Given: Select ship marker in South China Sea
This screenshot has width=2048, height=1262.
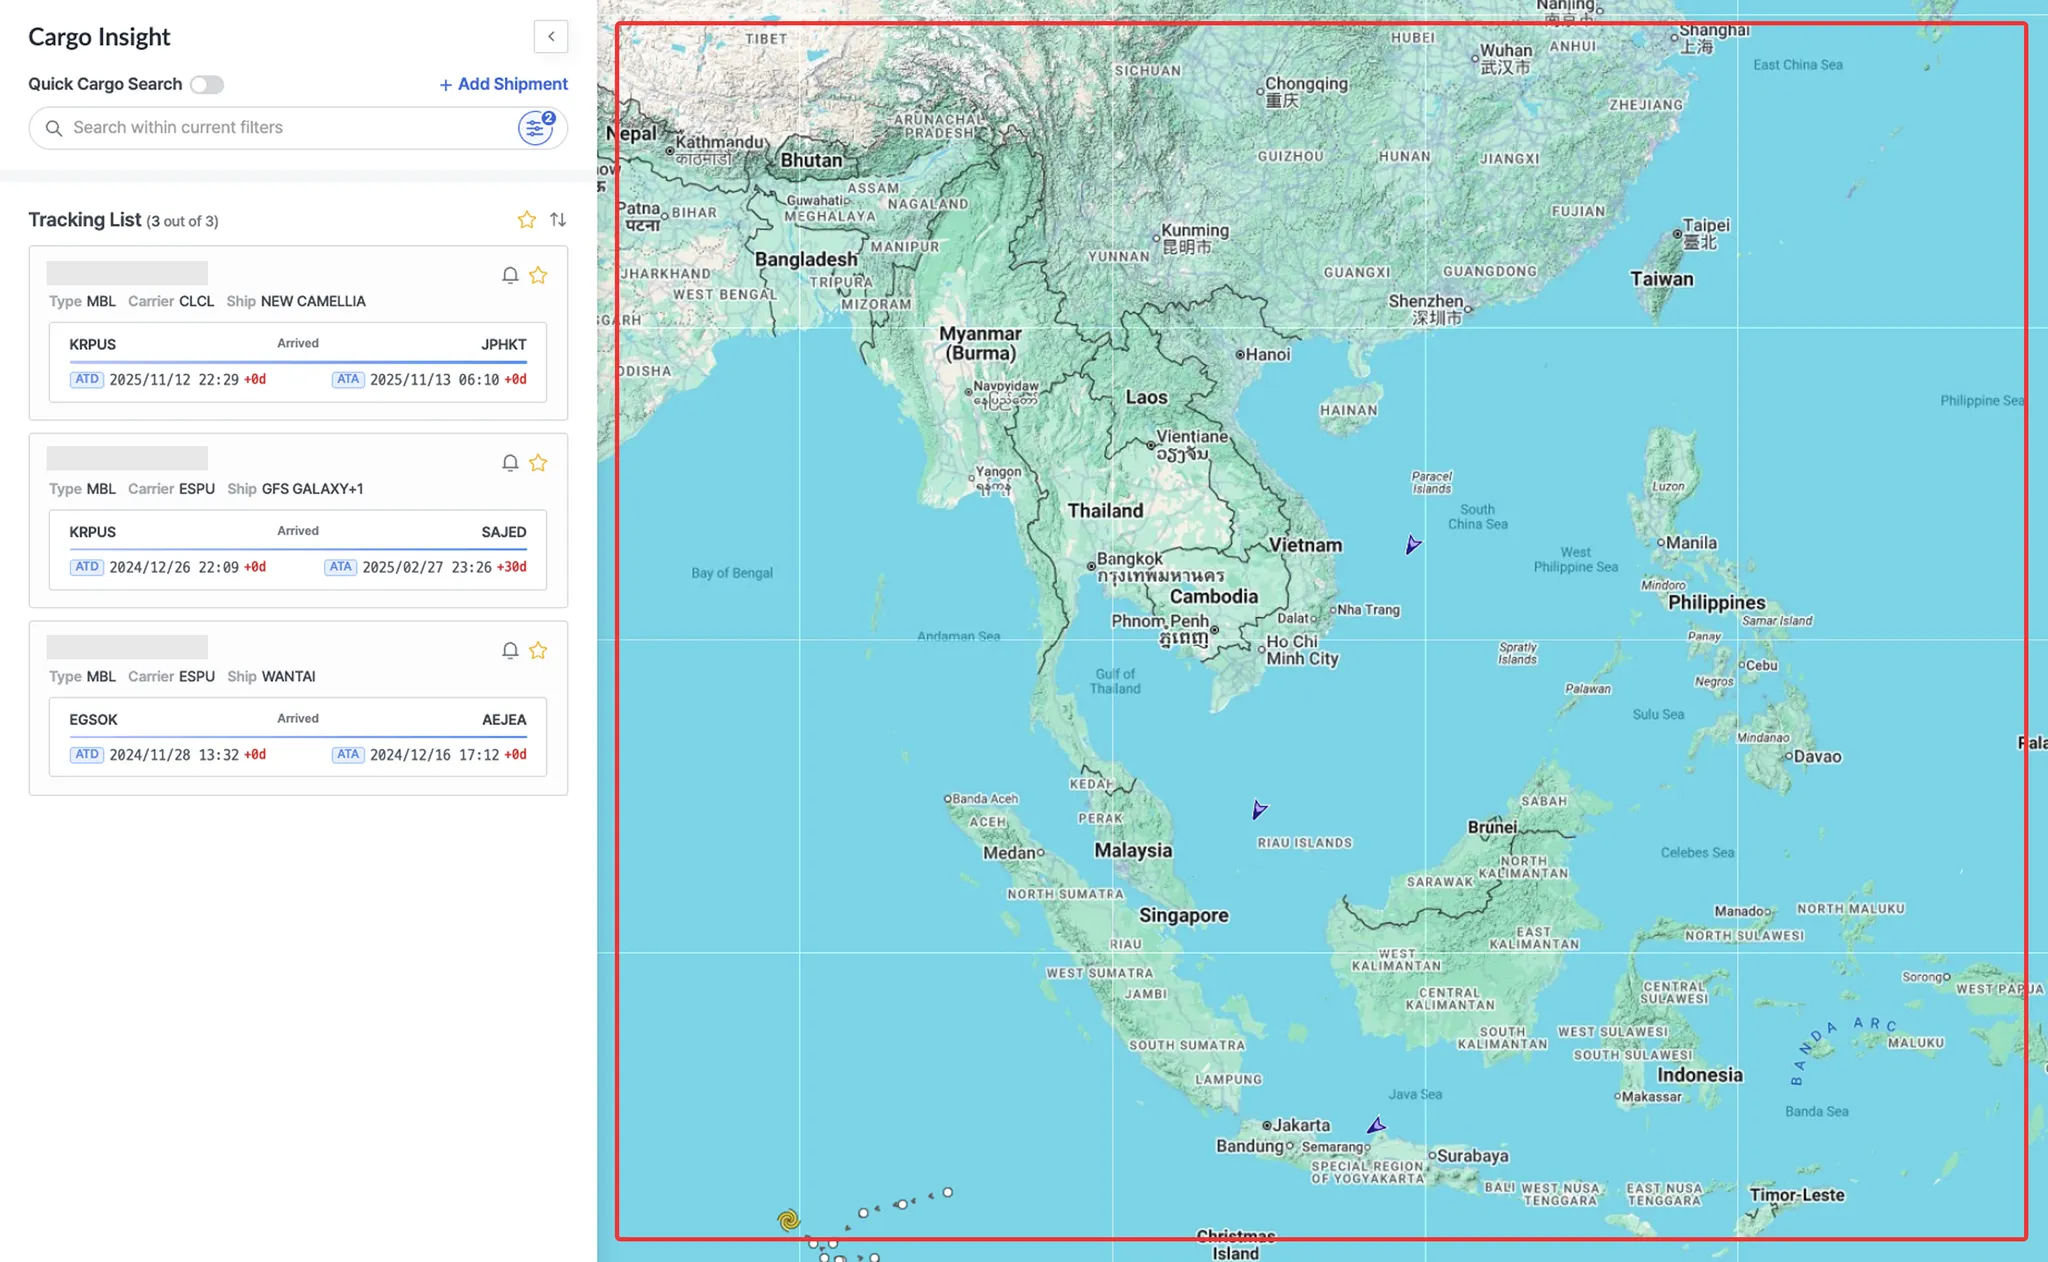Looking at the screenshot, I should click(1412, 545).
